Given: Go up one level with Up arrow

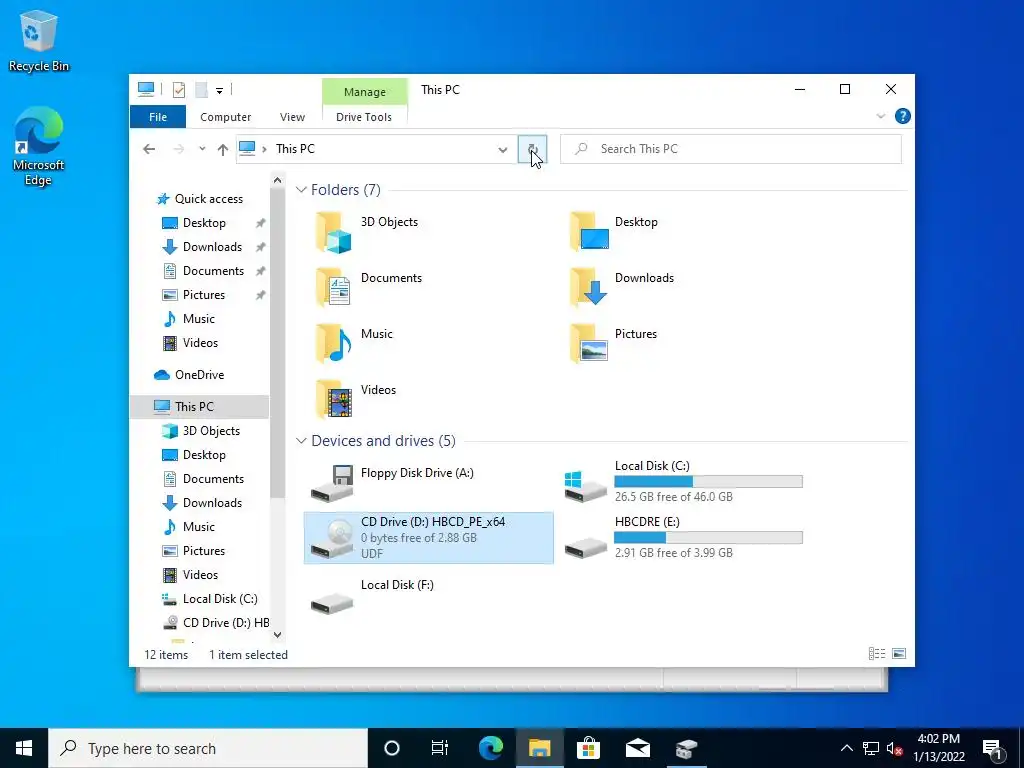Looking at the screenshot, I should tap(223, 150).
